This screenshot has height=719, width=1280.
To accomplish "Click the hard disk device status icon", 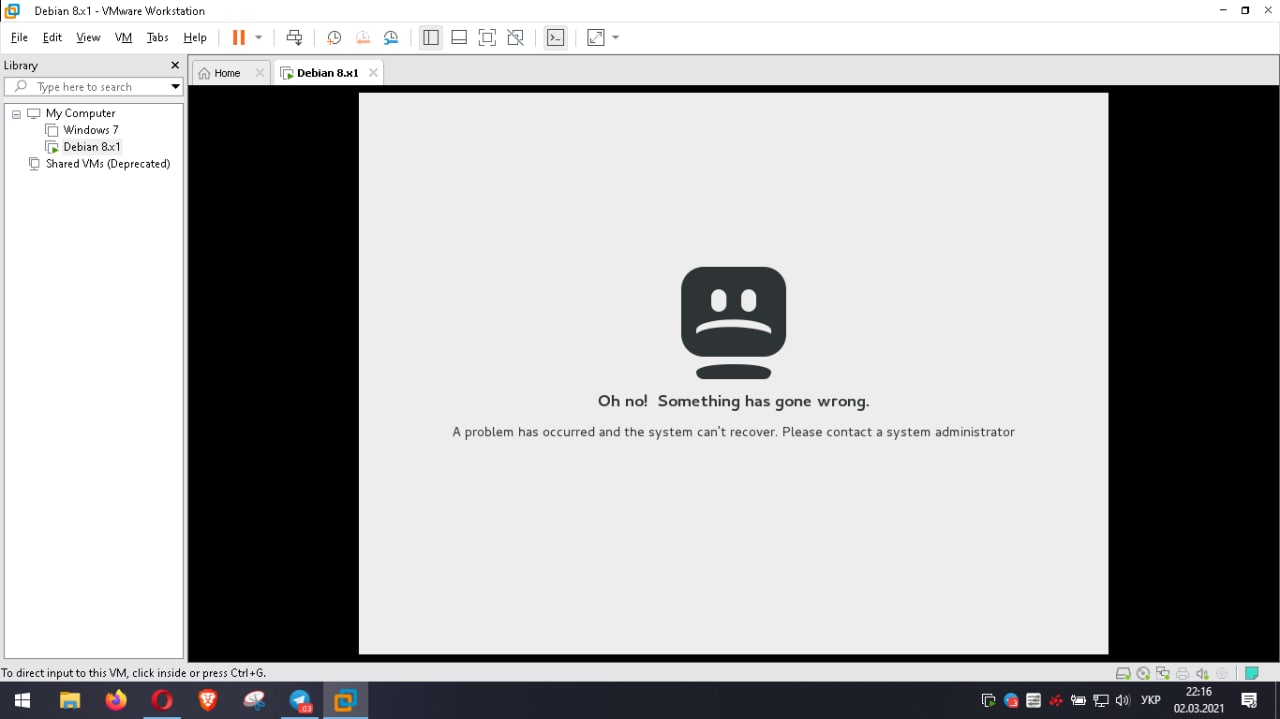I will [x=1123, y=674].
